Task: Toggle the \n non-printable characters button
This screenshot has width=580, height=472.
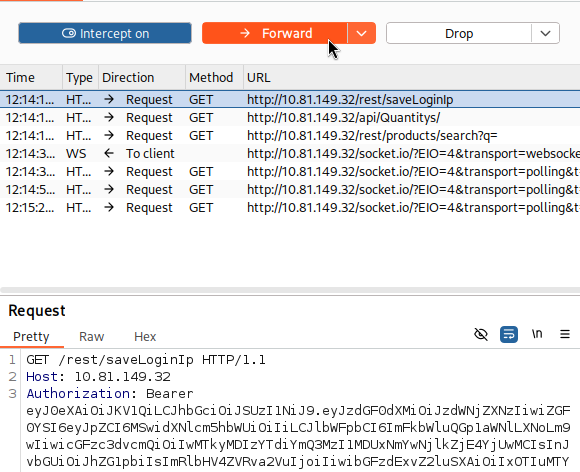Action: pyautogui.click(x=537, y=334)
